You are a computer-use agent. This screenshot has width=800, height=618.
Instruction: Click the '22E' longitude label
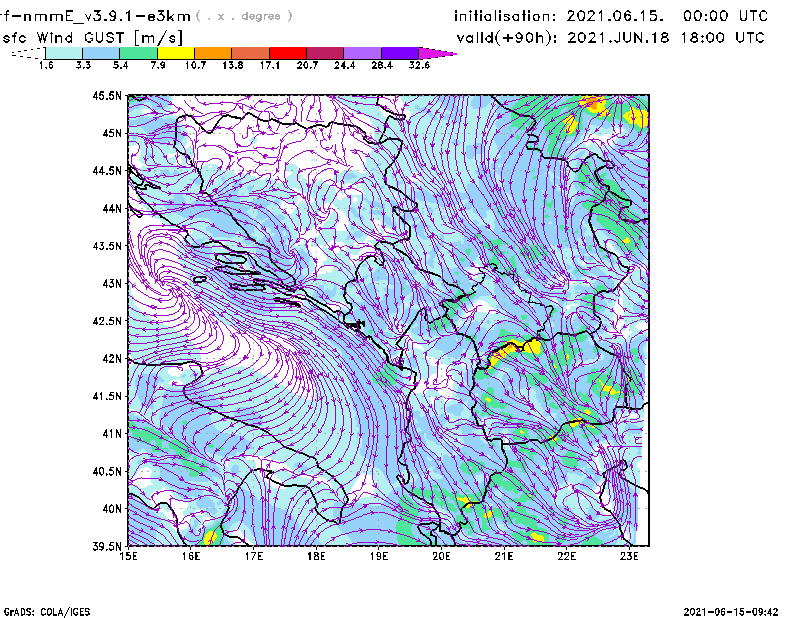566,556
